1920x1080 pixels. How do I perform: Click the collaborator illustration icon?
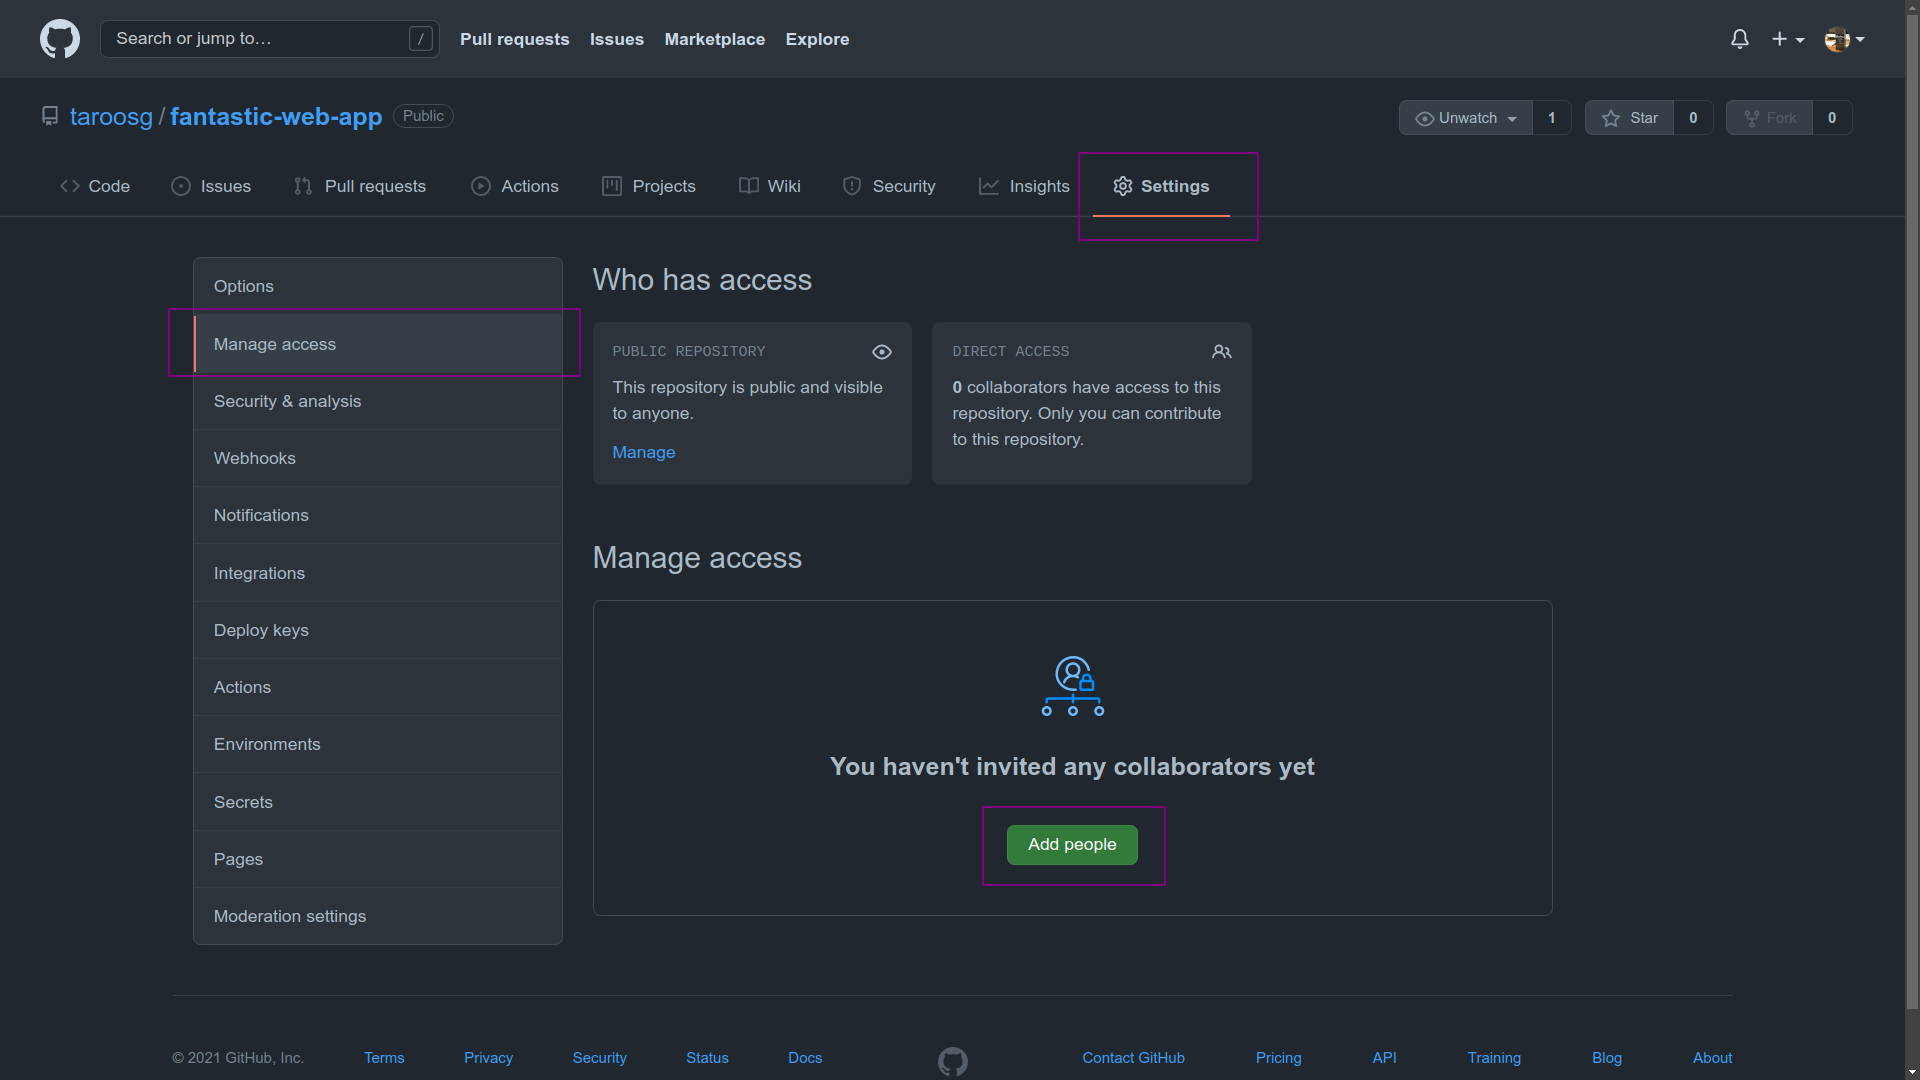pos(1073,686)
